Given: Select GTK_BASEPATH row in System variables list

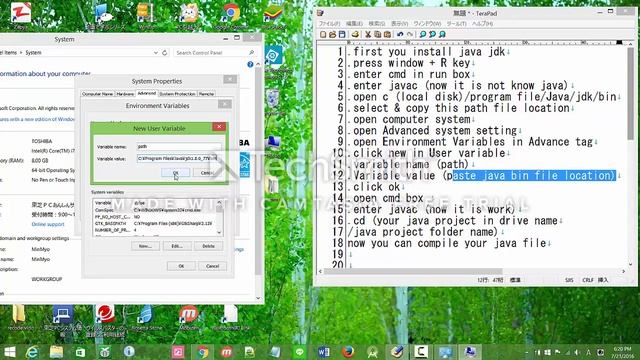Looking at the screenshot, I should (x=155, y=223).
